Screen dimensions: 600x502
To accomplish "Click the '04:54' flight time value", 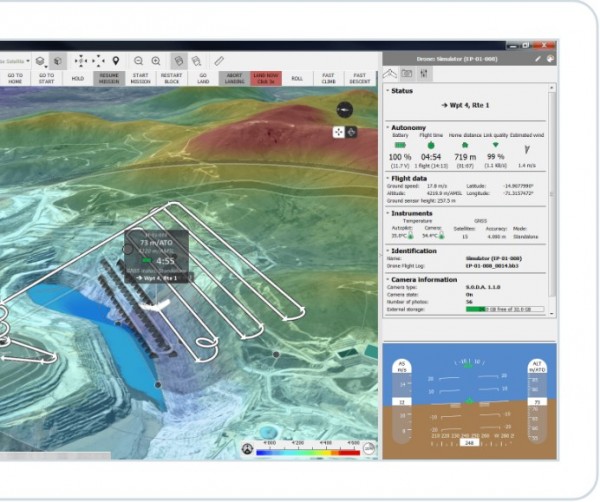I will tap(431, 157).
